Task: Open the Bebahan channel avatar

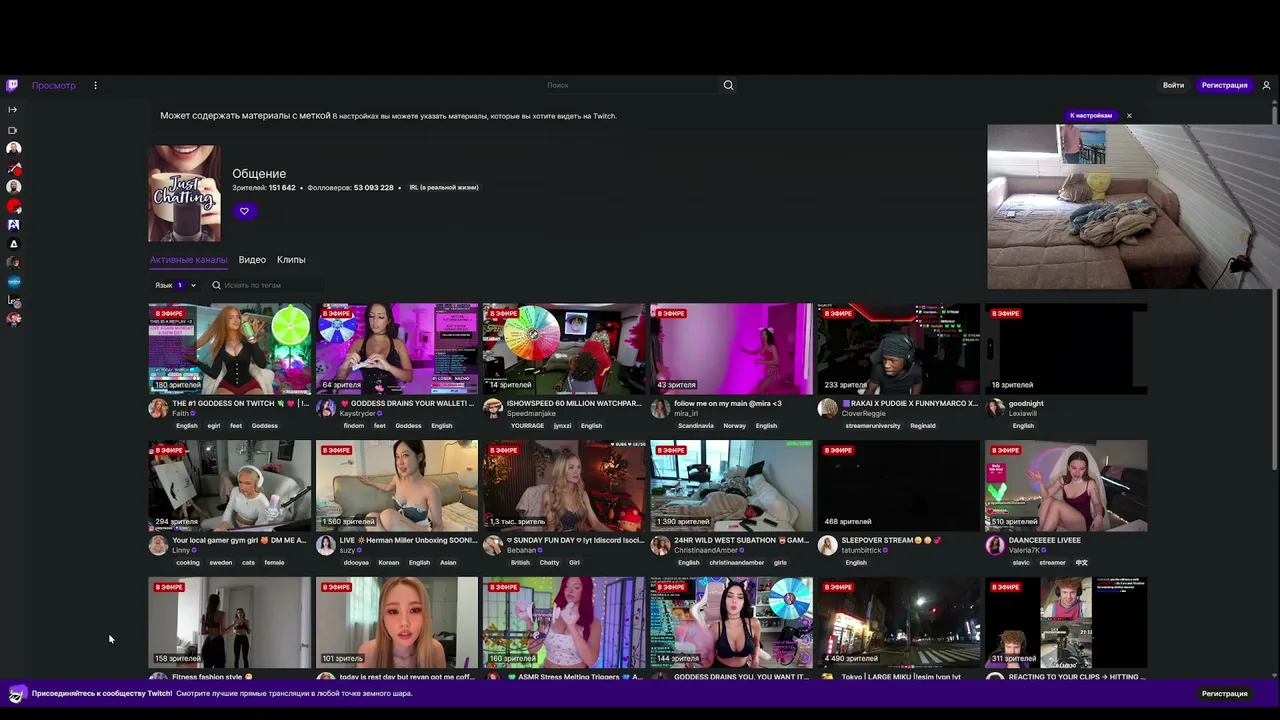Action: (492, 545)
